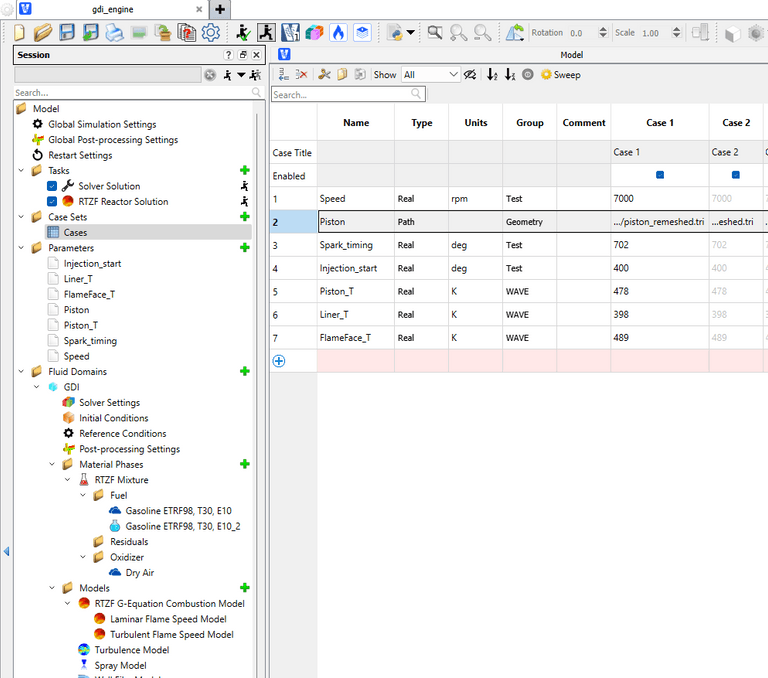Click the Sweep button
Image resolution: width=768 pixels, height=678 pixels.
560,75
